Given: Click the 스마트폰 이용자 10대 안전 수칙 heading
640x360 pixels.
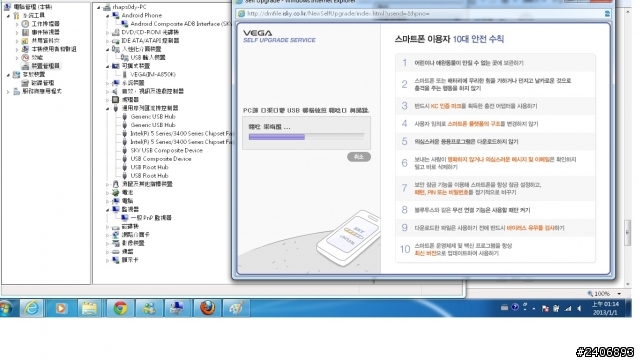Looking at the screenshot, I should tap(449, 39).
